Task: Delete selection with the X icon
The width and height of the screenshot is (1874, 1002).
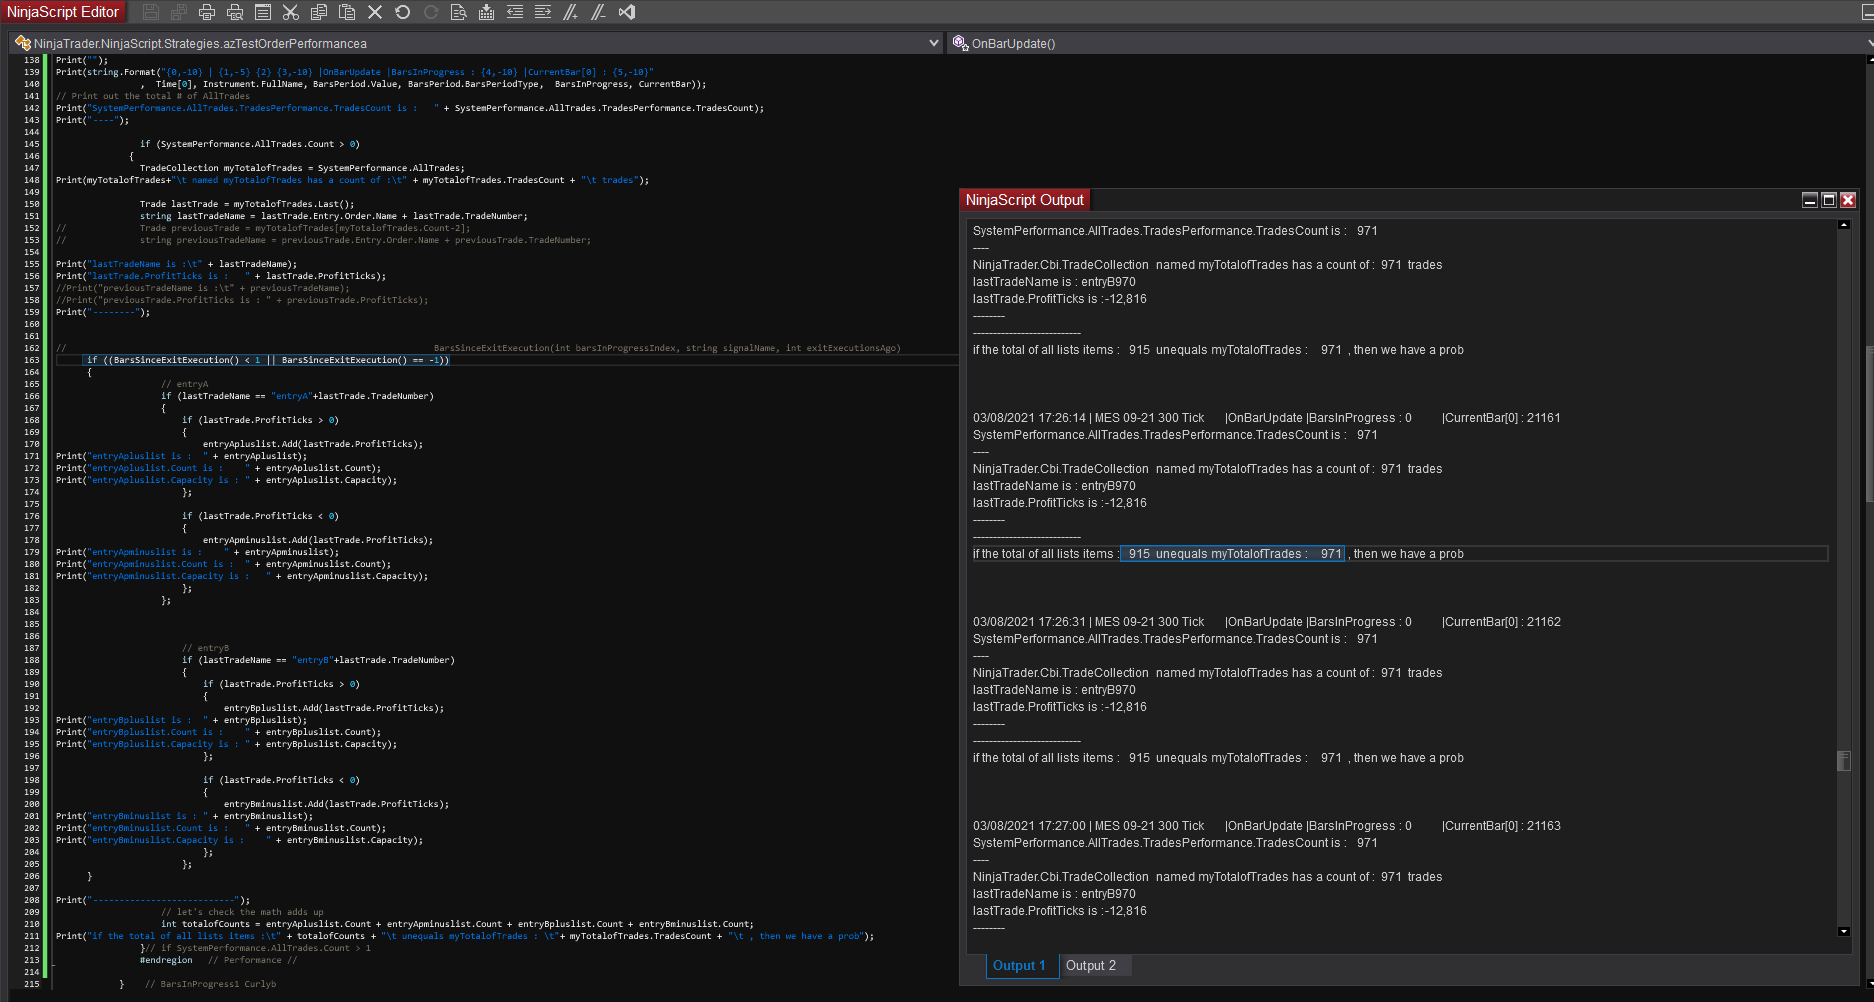Action: coord(375,12)
